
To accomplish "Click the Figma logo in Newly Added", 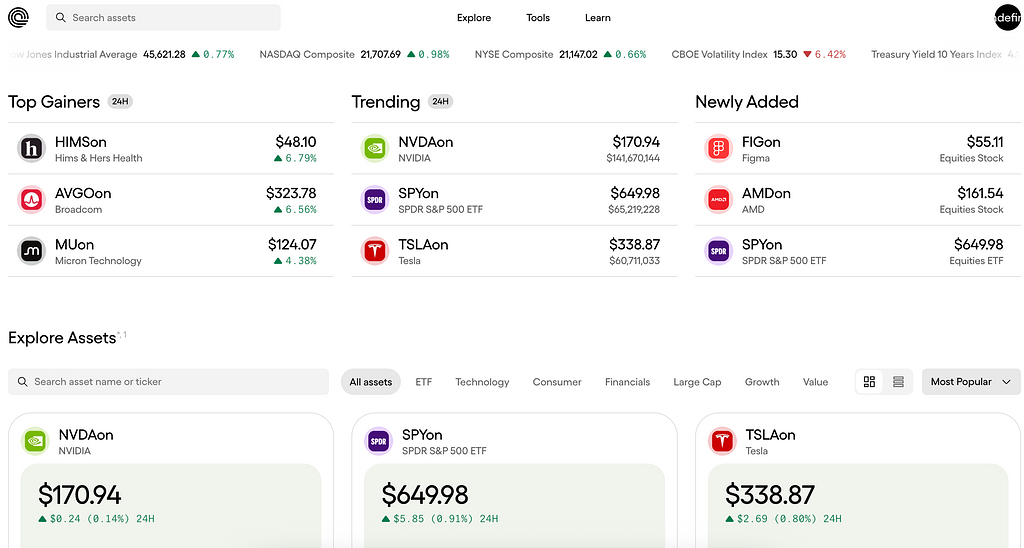I will [719, 149].
